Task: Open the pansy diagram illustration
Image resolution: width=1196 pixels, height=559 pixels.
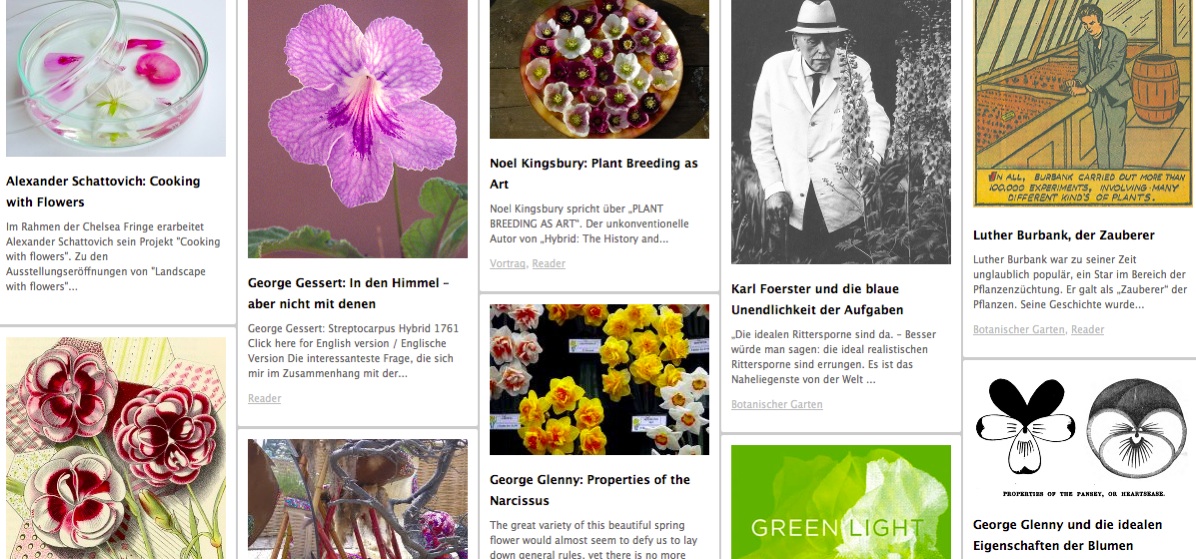Action: 1083,437
